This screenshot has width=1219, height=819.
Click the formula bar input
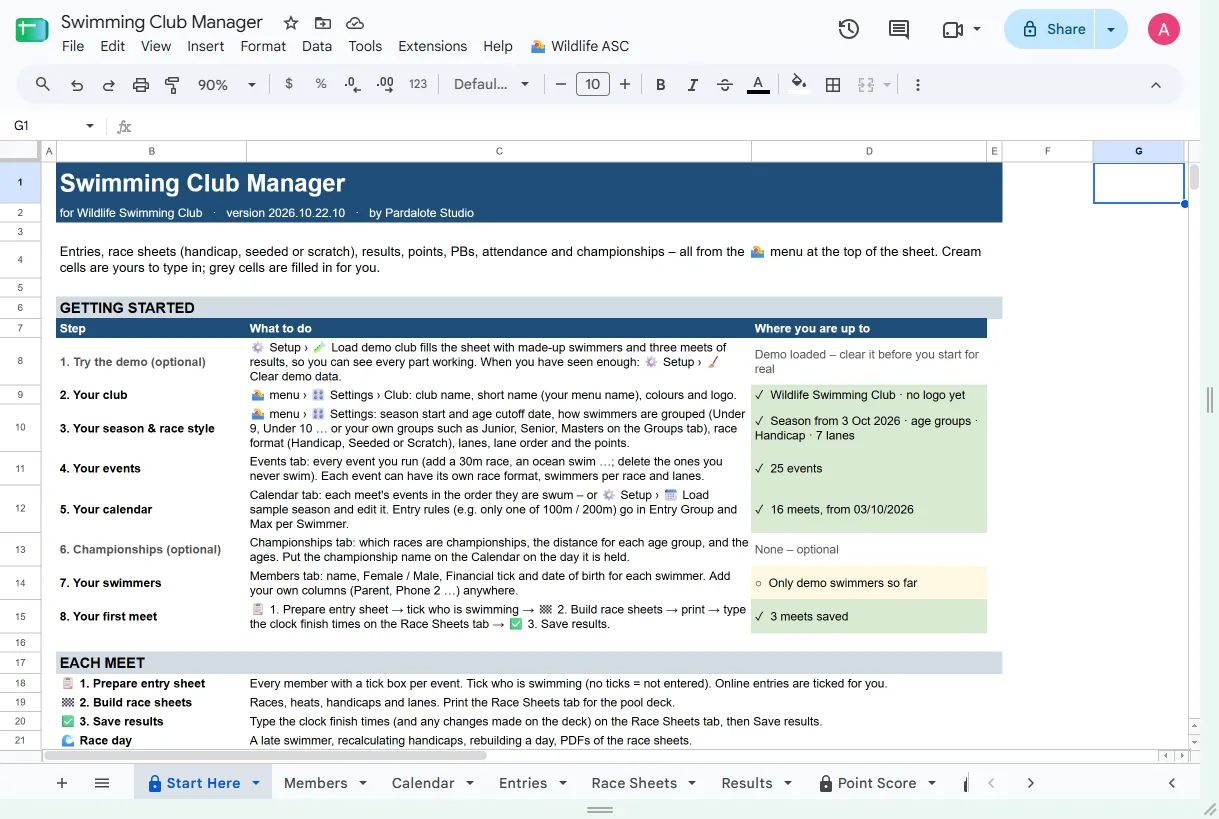670,126
